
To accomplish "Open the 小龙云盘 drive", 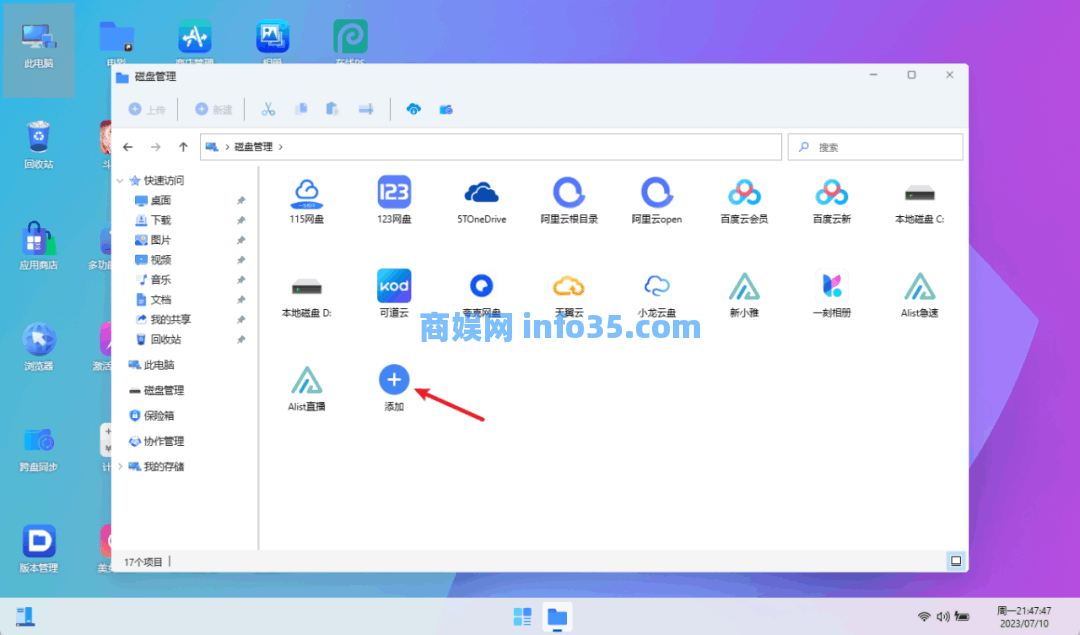I will tap(656, 294).
